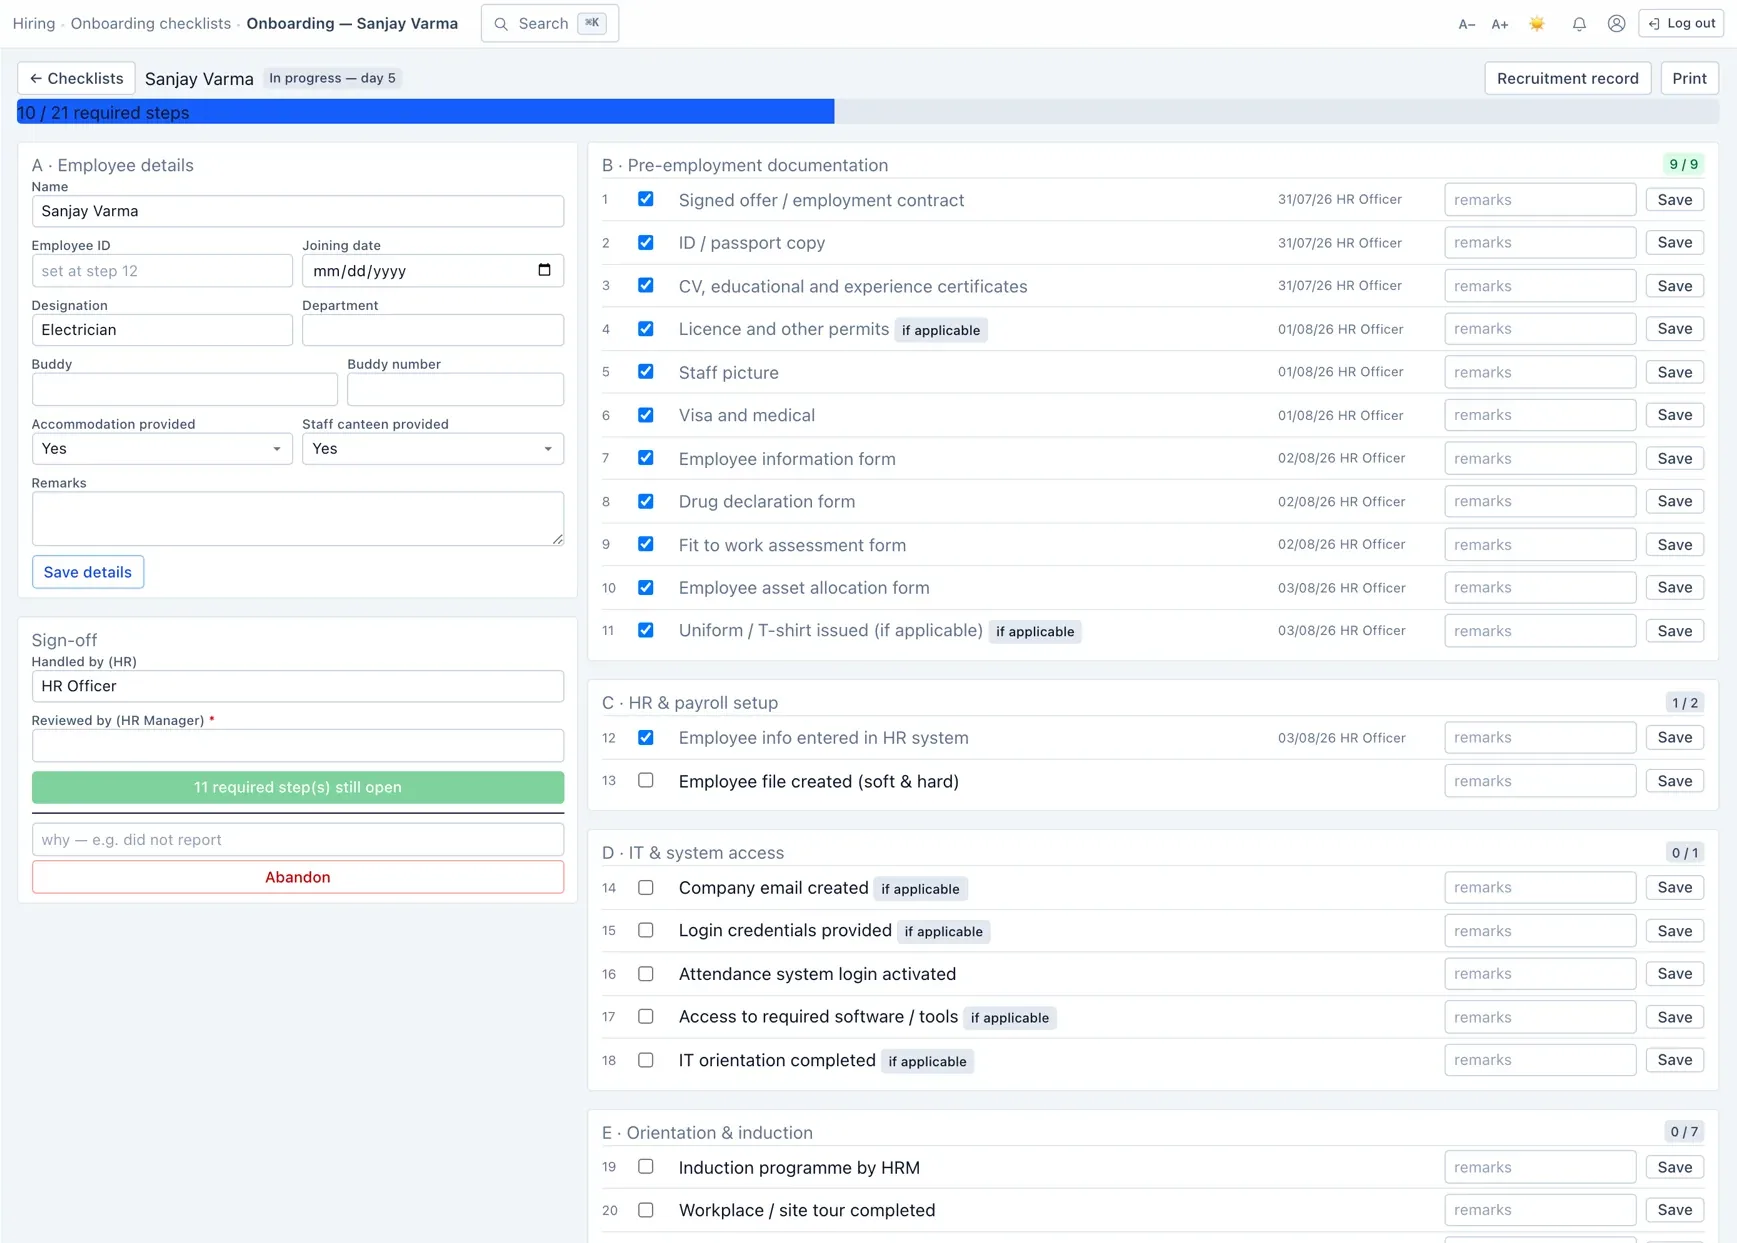Open the Search box

(x=550, y=23)
